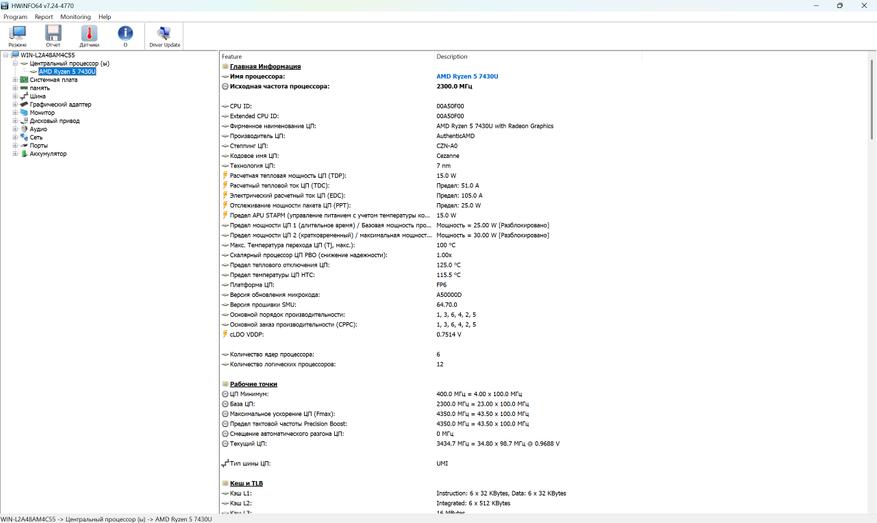877x523 pixels.
Task: Click the Рабочие точки section heading
Action: (x=253, y=384)
